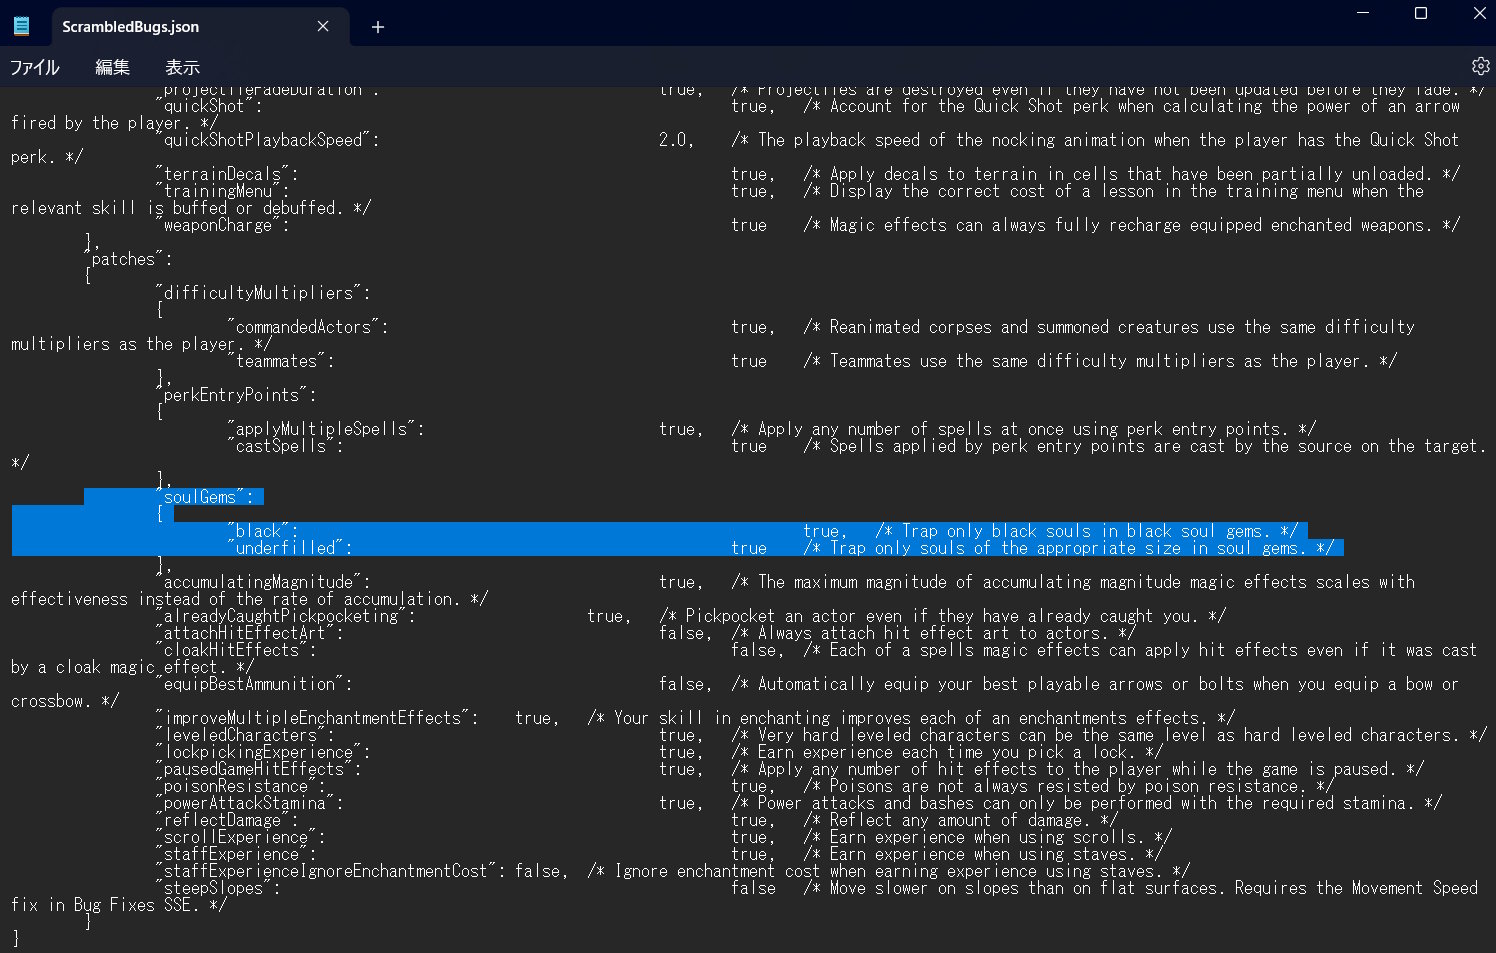Minimize the Notepad window
Image resolution: width=1496 pixels, height=953 pixels.
(x=1363, y=13)
